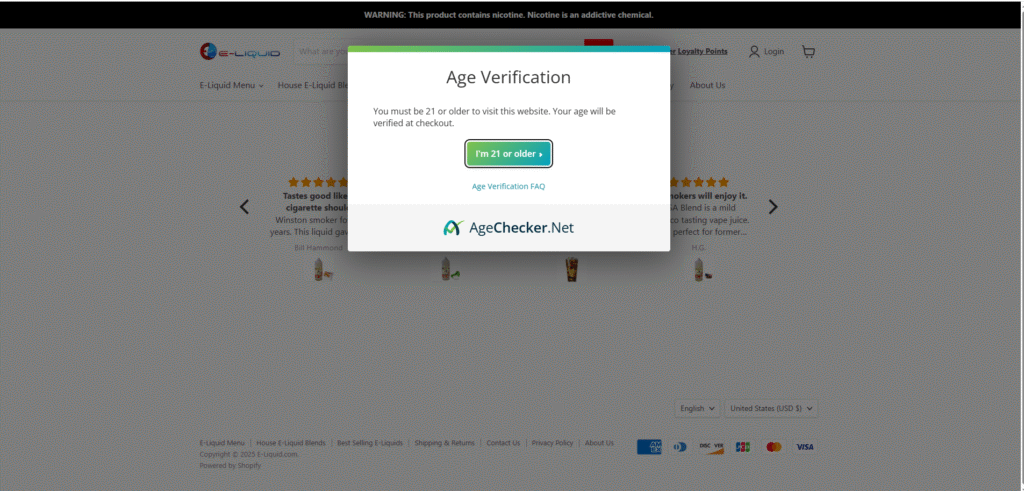This screenshot has width=1024, height=491.
Task: Open the shopping cart icon
Action: point(808,52)
